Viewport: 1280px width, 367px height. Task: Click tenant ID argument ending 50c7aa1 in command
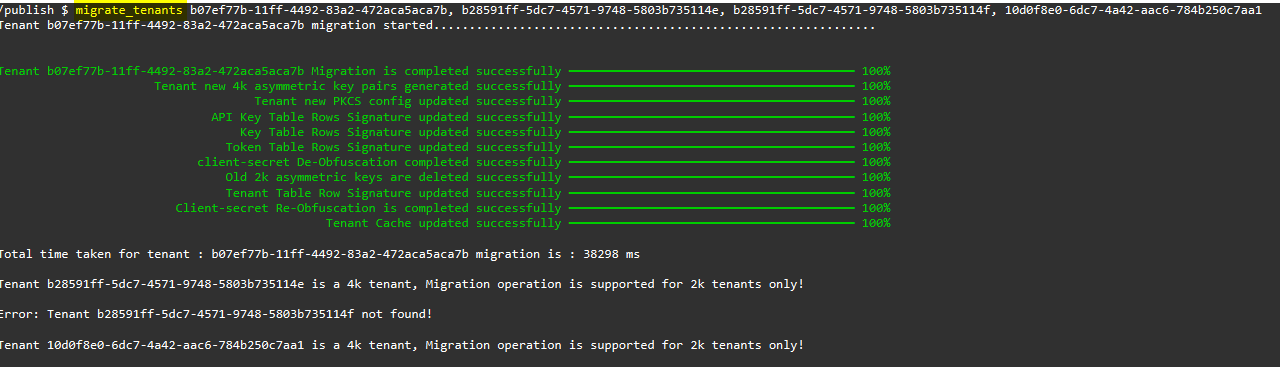tap(1133, 9)
